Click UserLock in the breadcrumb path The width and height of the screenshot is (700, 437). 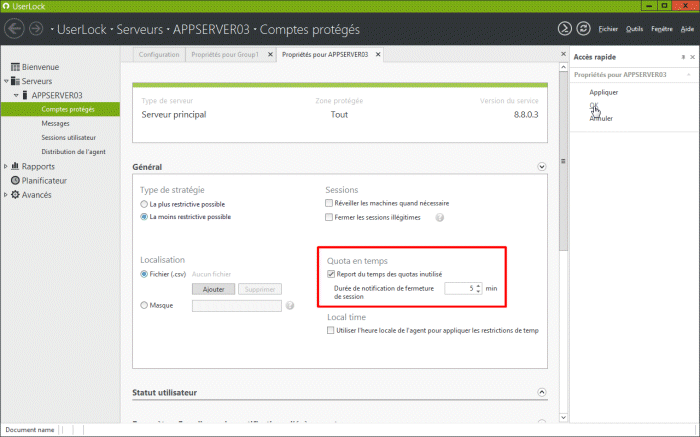click(82, 29)
